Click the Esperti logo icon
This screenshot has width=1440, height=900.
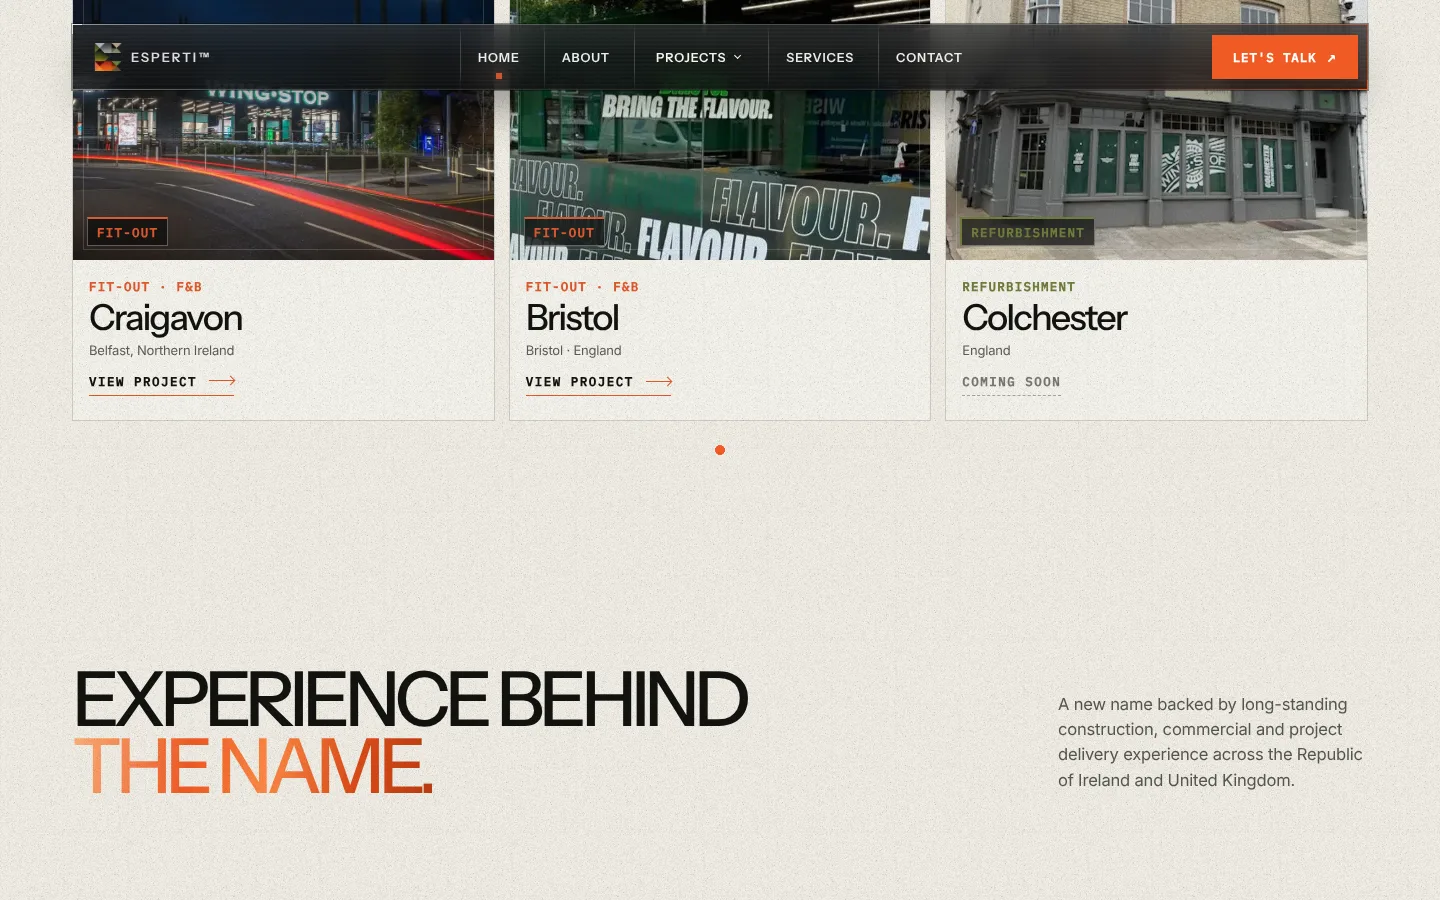point(108,57)
